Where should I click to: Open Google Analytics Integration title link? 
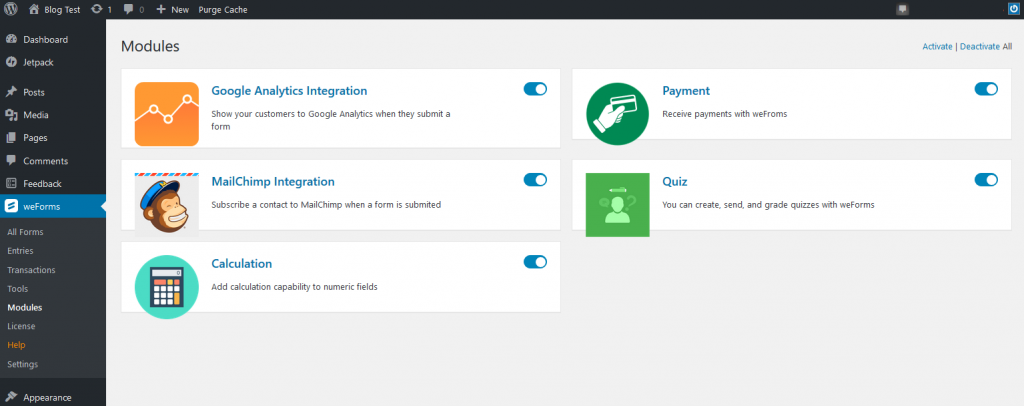[x=289, y=91]
